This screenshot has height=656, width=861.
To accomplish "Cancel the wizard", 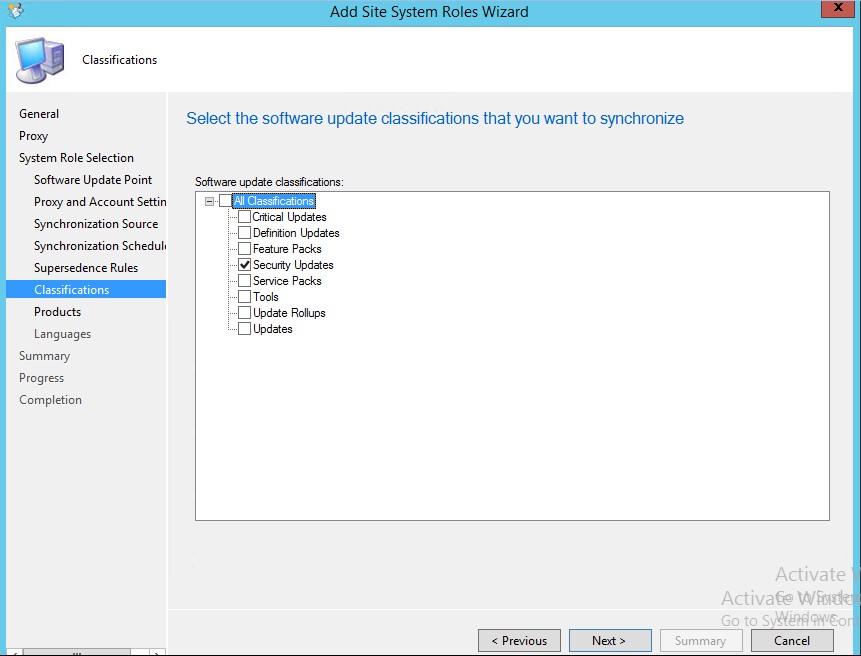I will [791, 641].
